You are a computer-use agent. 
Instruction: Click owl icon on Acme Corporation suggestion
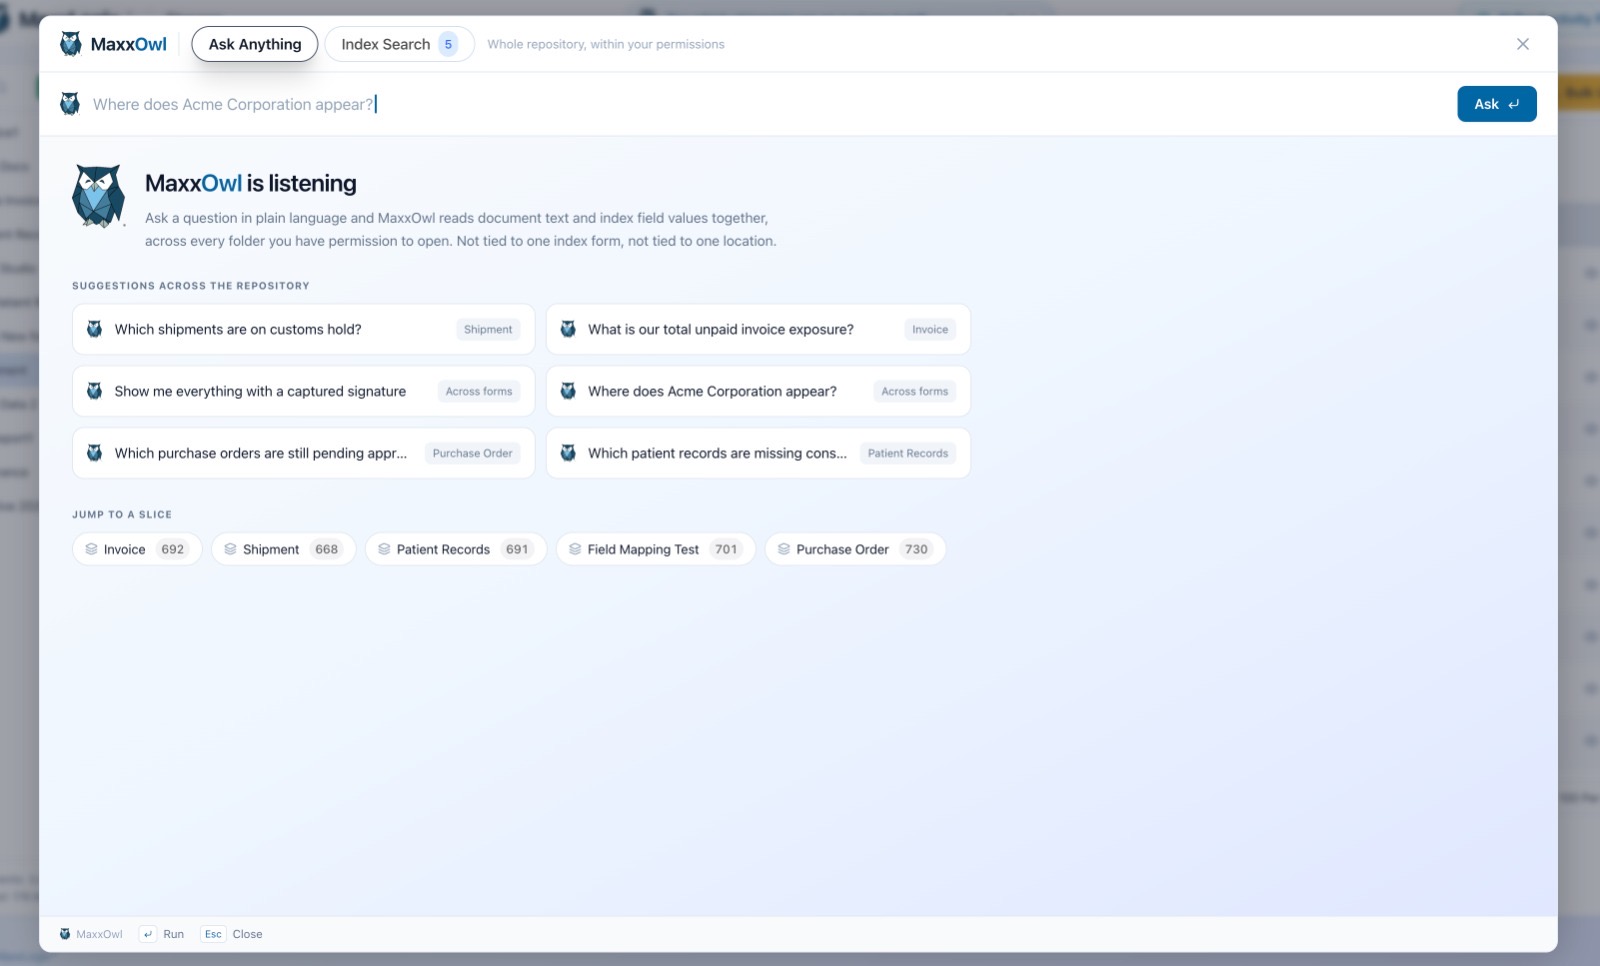coord(568,391)
